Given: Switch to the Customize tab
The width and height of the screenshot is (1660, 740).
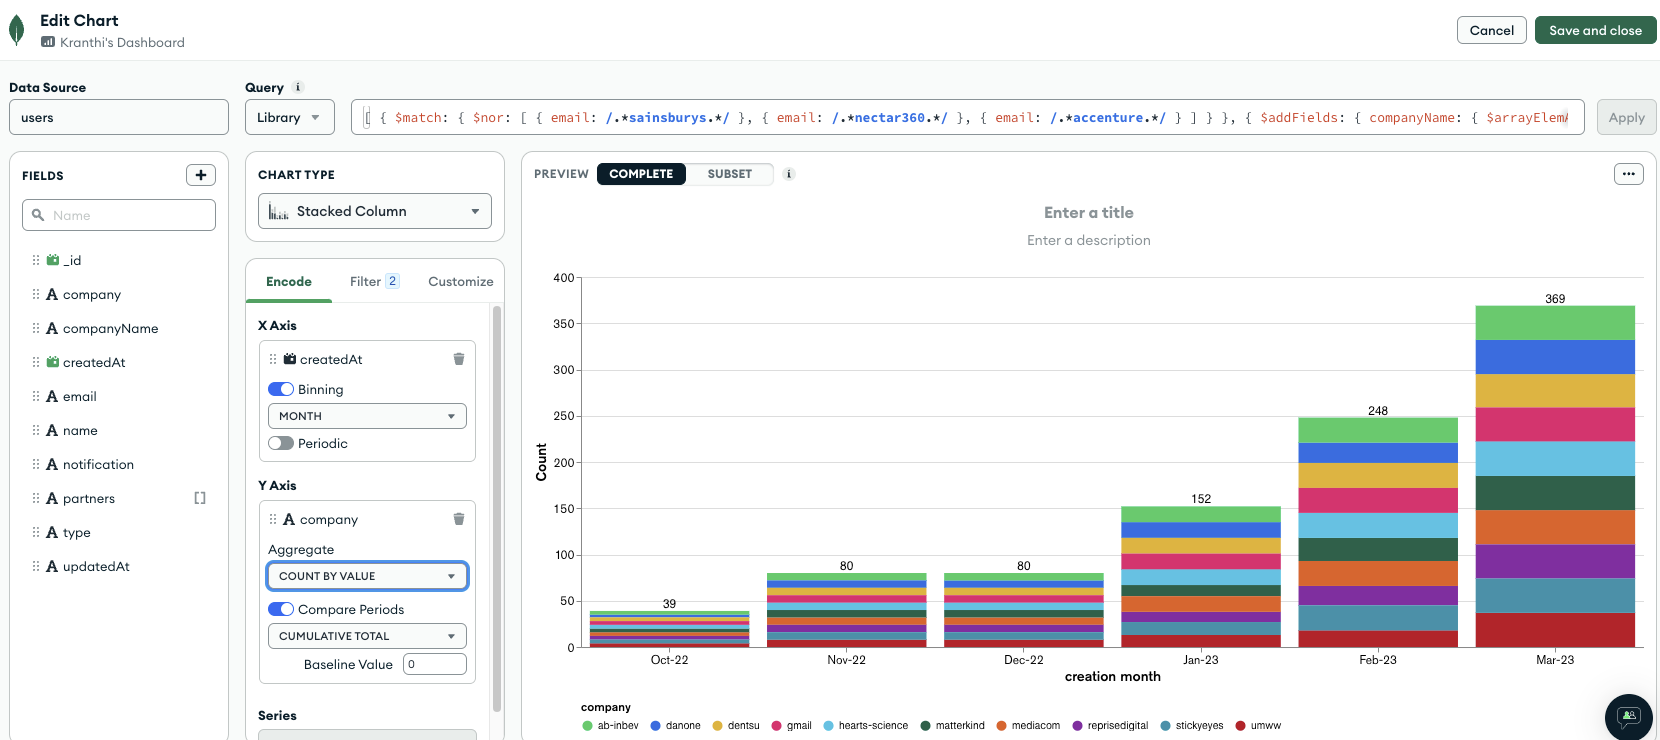Looking at the screenshot, I should (x=460, y=281).
